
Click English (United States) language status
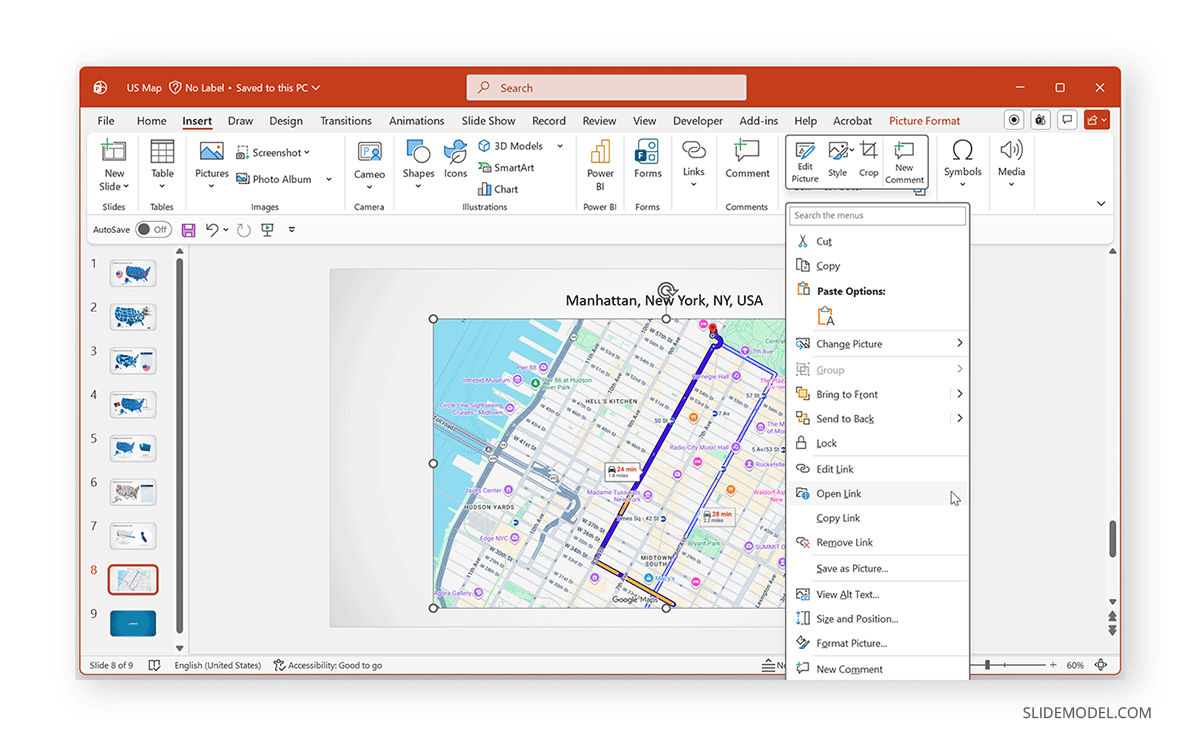pyautogui.click(x=217, y=665)
